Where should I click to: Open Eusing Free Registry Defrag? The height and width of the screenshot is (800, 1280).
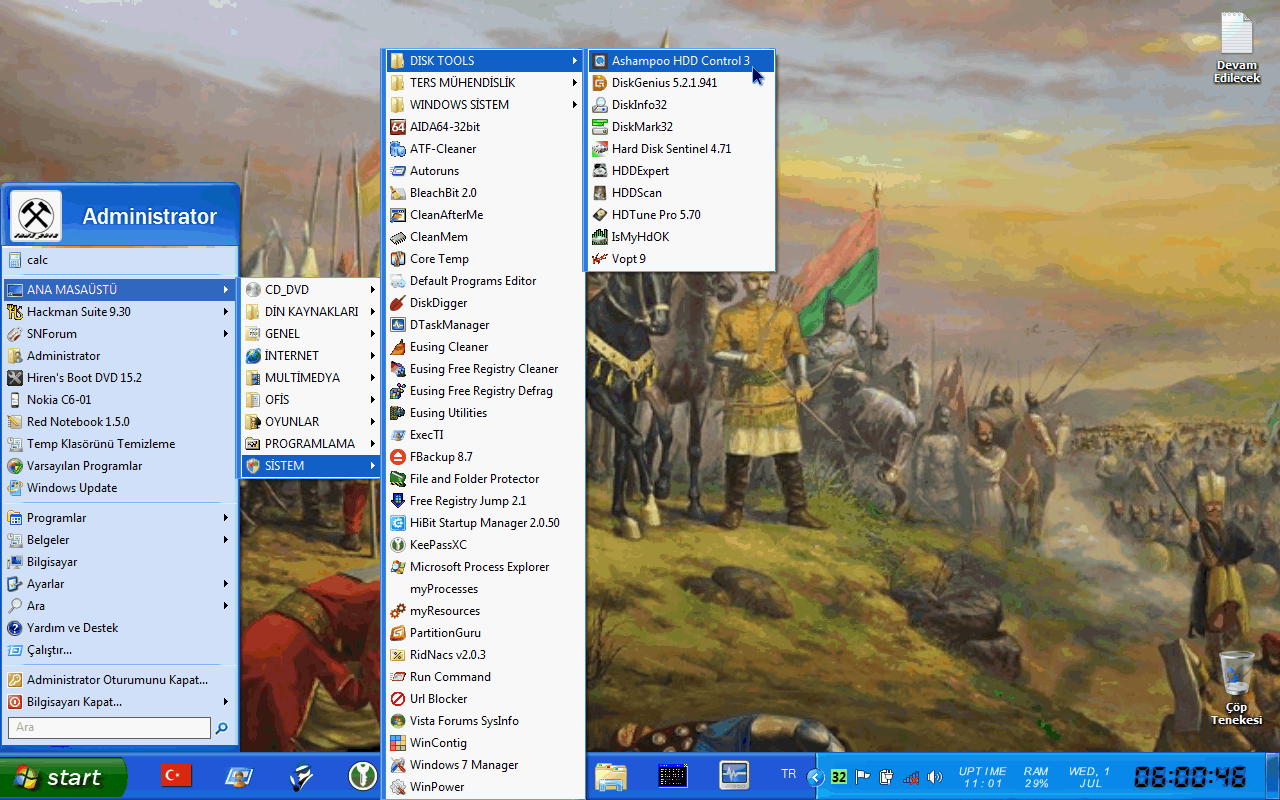pos(484,391)
